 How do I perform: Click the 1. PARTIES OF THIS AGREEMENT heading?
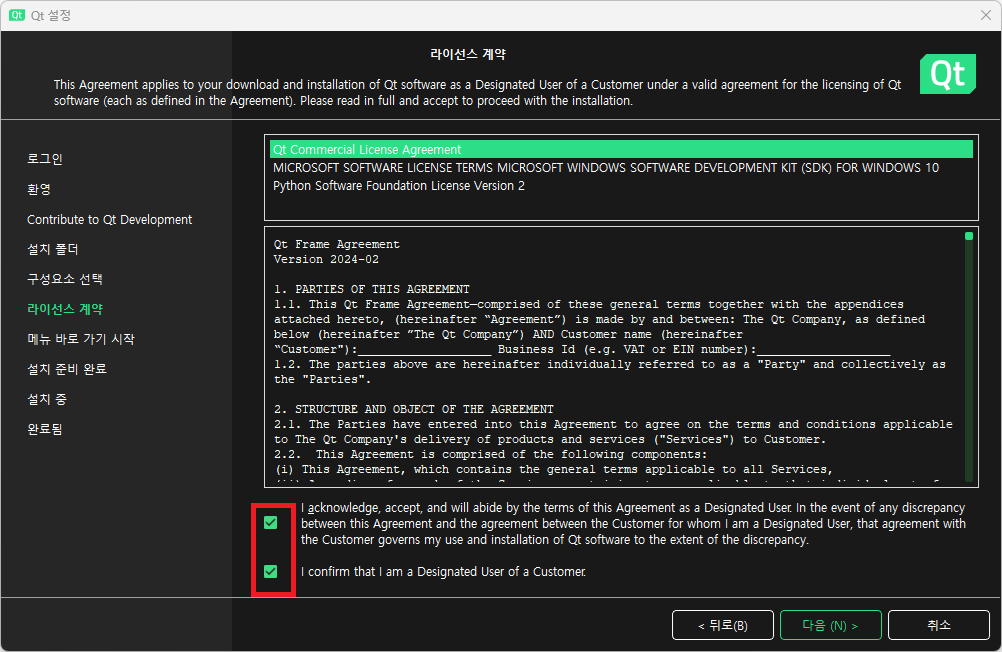(x=372, y=290)
